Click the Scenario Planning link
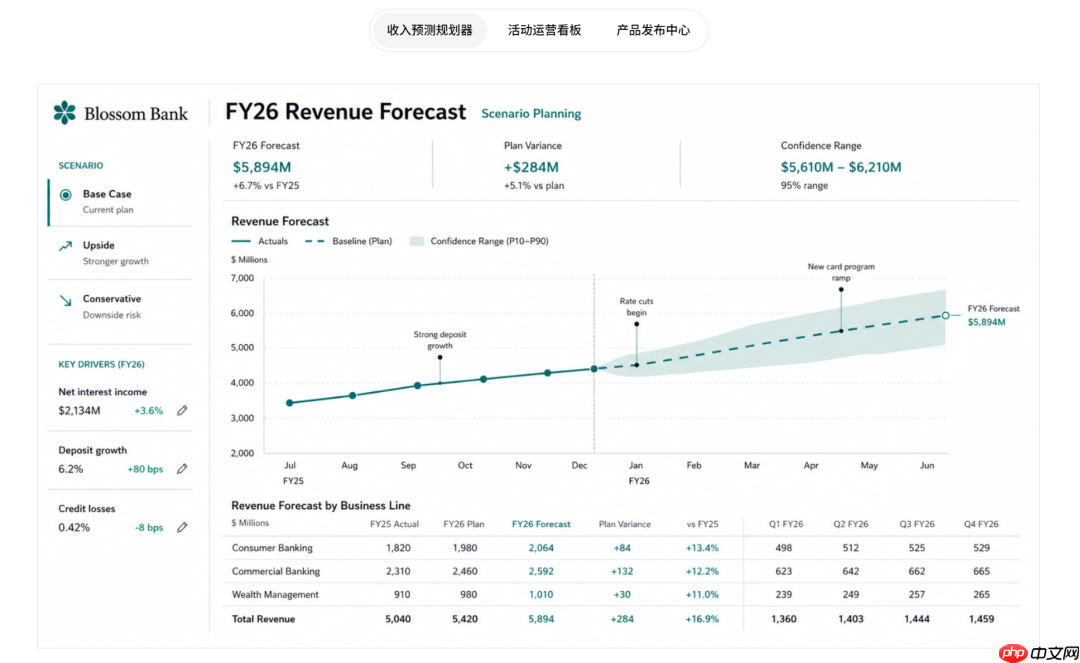 (x=531, y=114)
